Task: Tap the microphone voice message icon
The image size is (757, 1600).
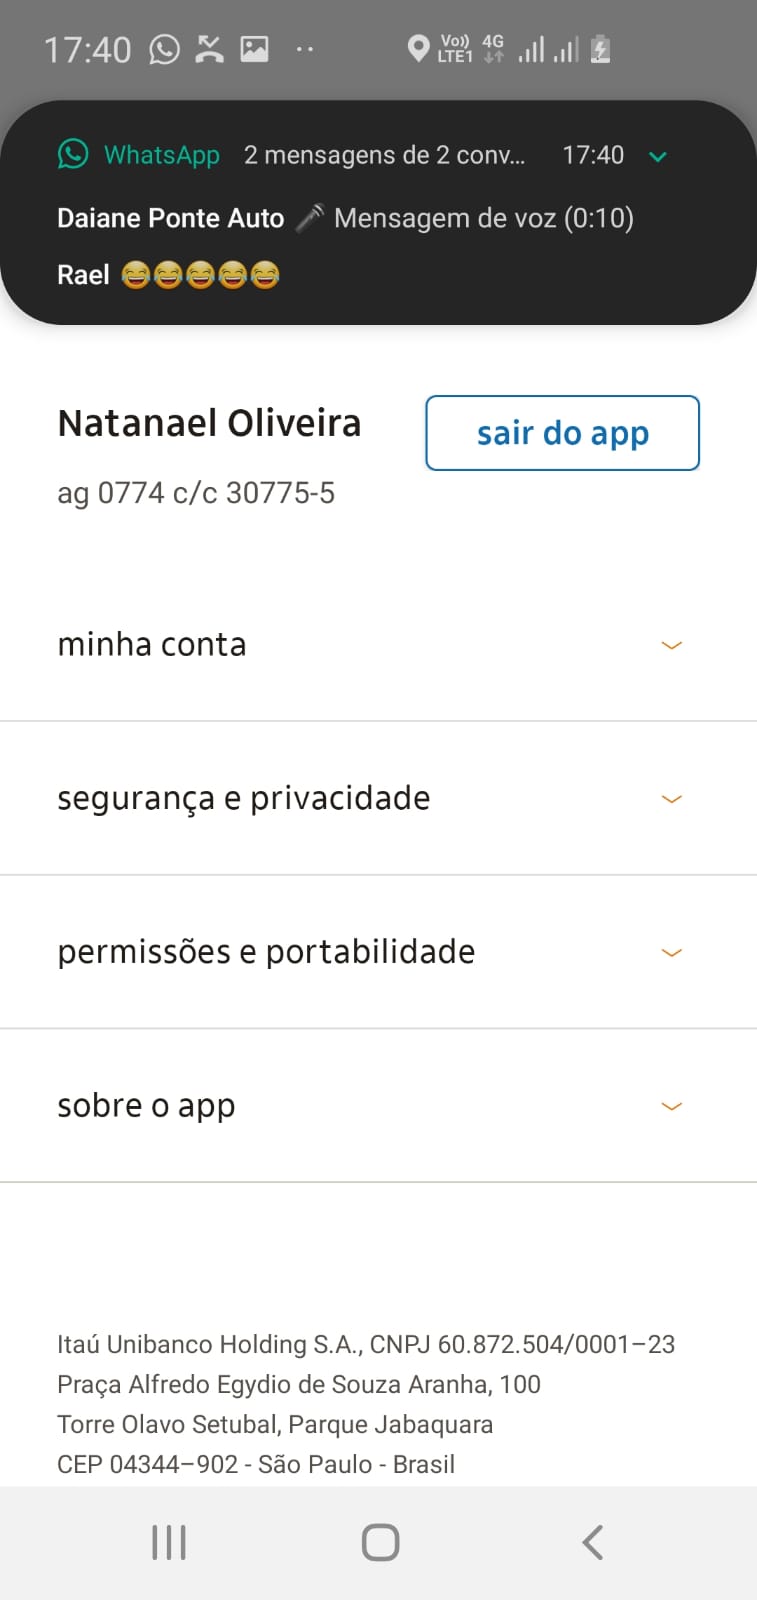Action: (x=310, y=217)
